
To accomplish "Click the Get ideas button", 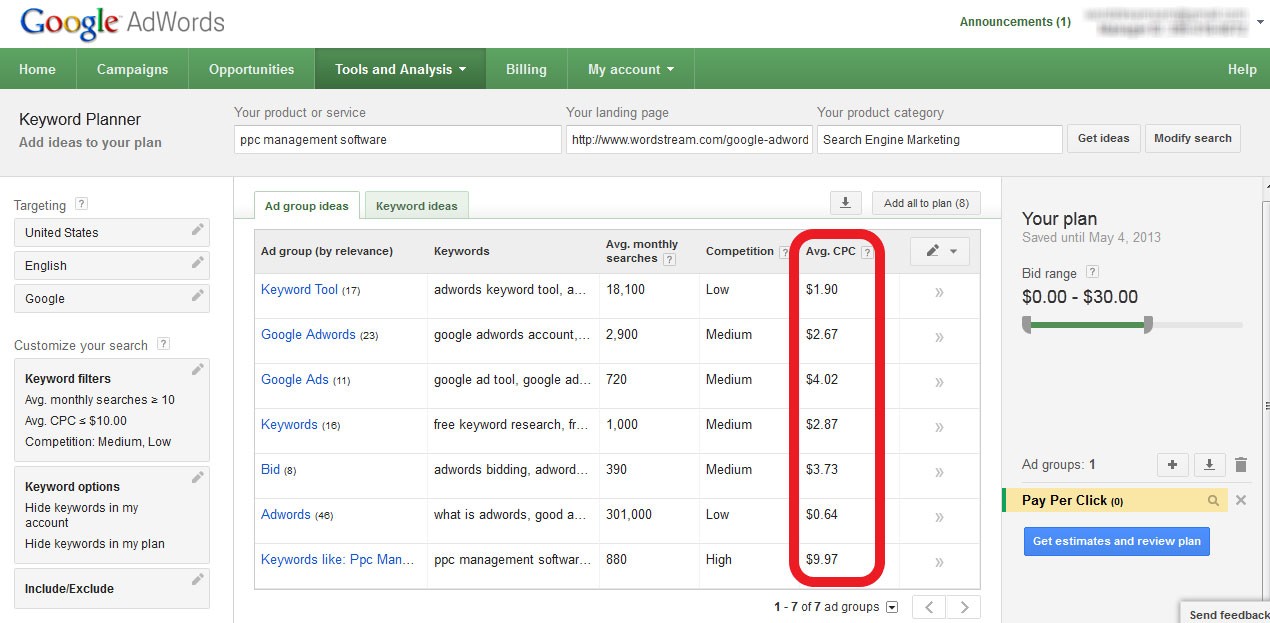I will [1103, 139].
